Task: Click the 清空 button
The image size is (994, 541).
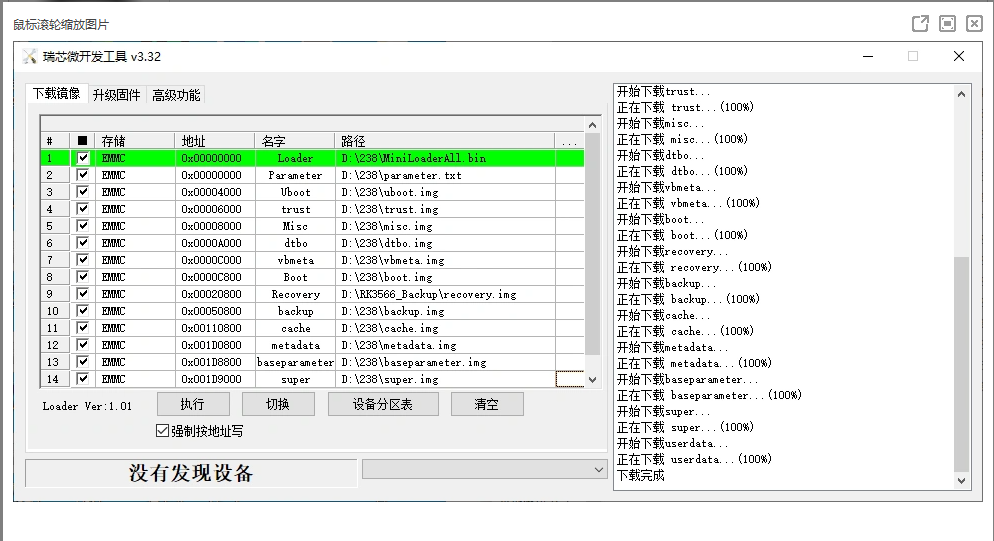Action: [487, 404]
